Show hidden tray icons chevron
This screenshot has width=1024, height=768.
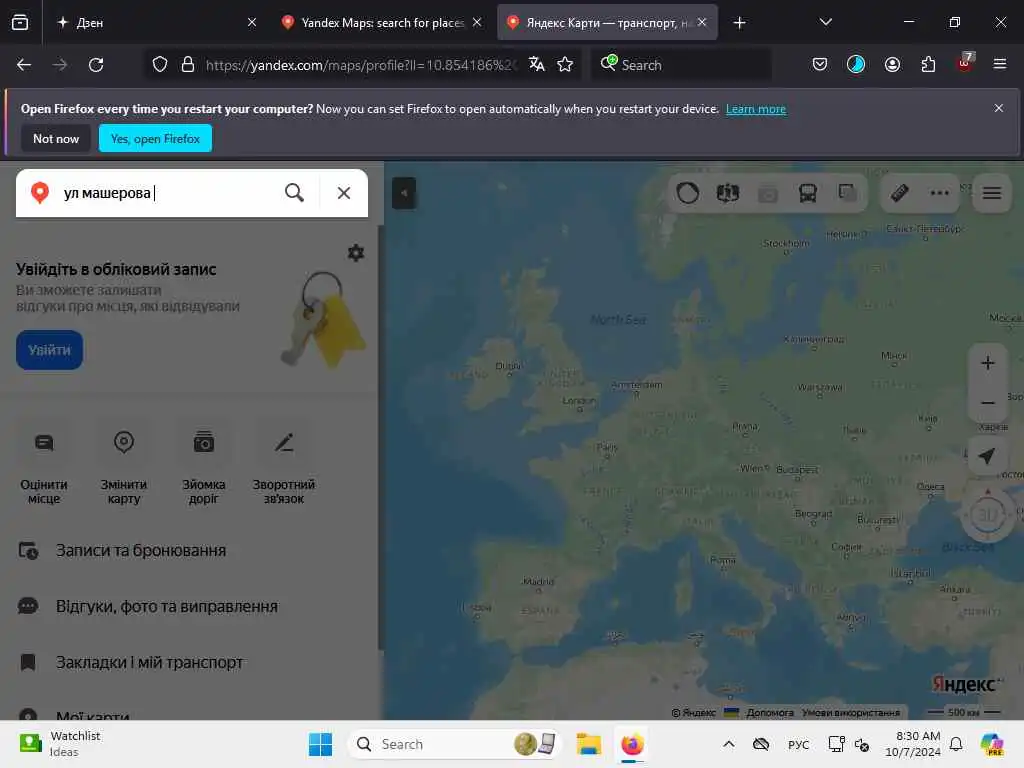pyautogui.click(x=729, y=744)
